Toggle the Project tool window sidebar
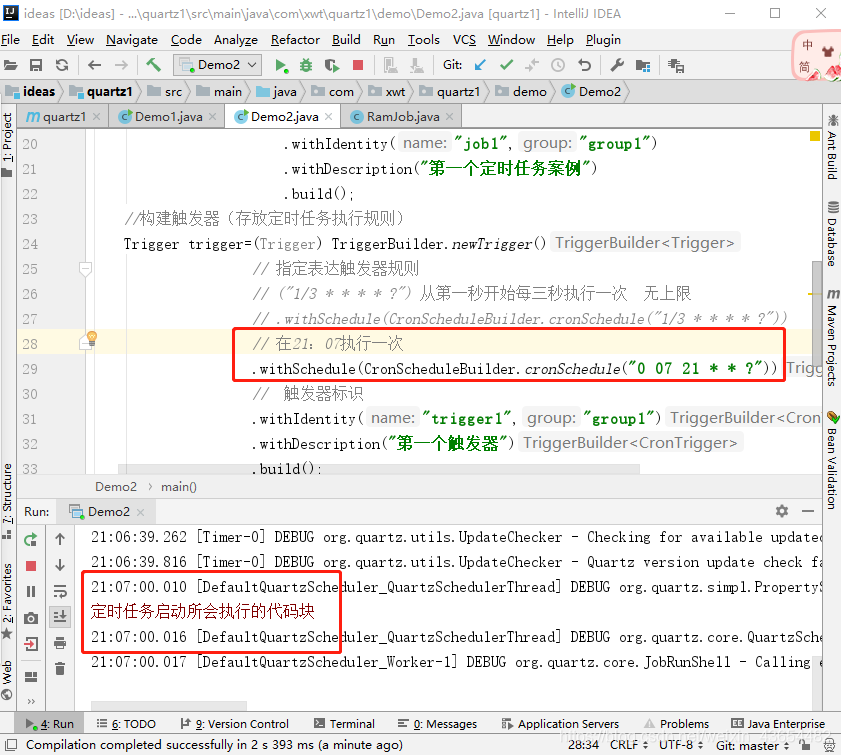 (8, 144)
